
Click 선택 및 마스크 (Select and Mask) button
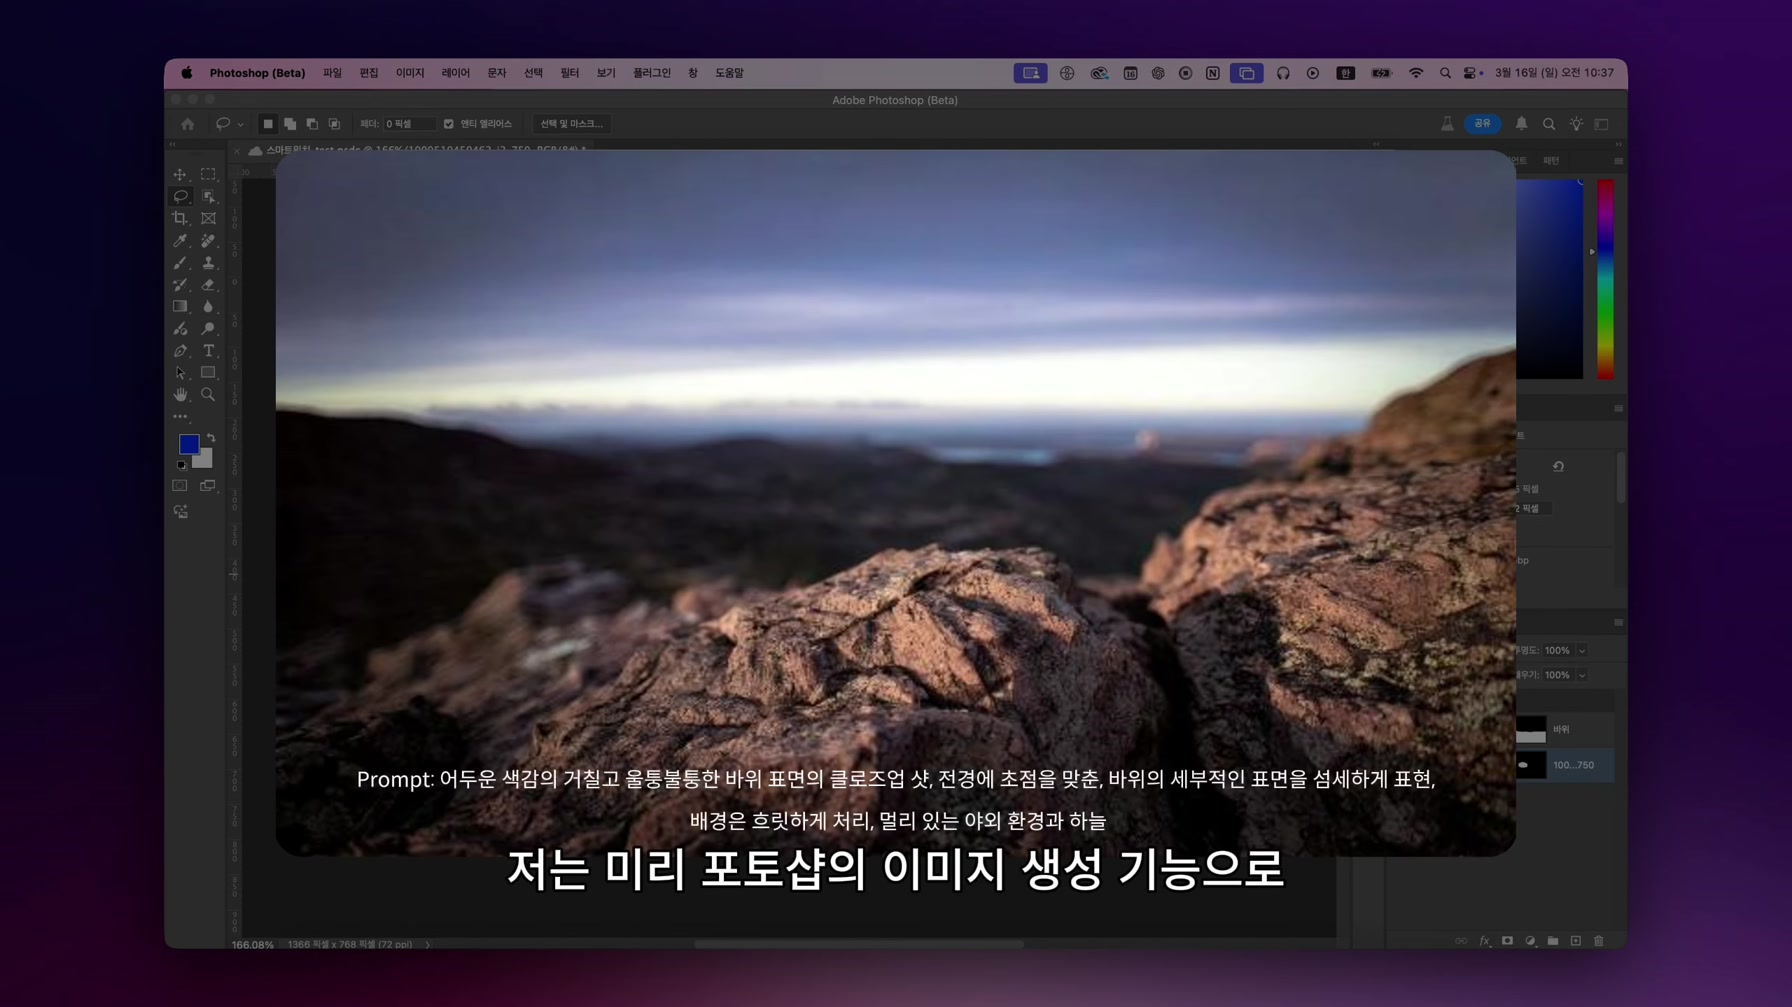[572, 124]
